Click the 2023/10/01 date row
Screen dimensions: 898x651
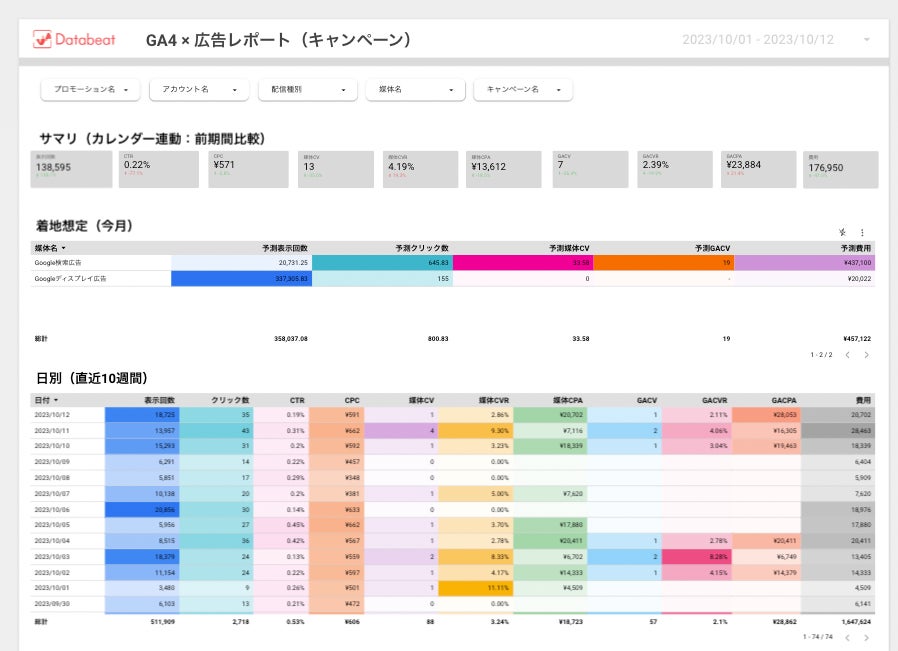coord(452,588)
